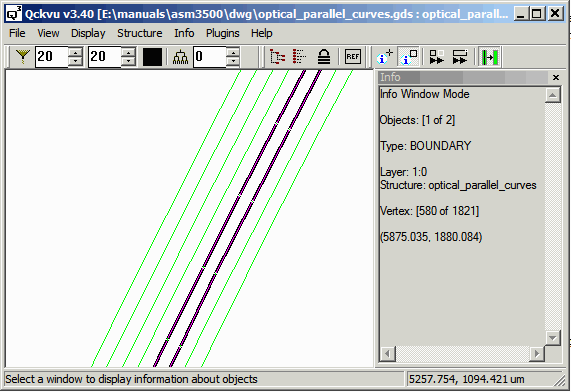Maximize the Qckvu window

click(x=537, y=14)
